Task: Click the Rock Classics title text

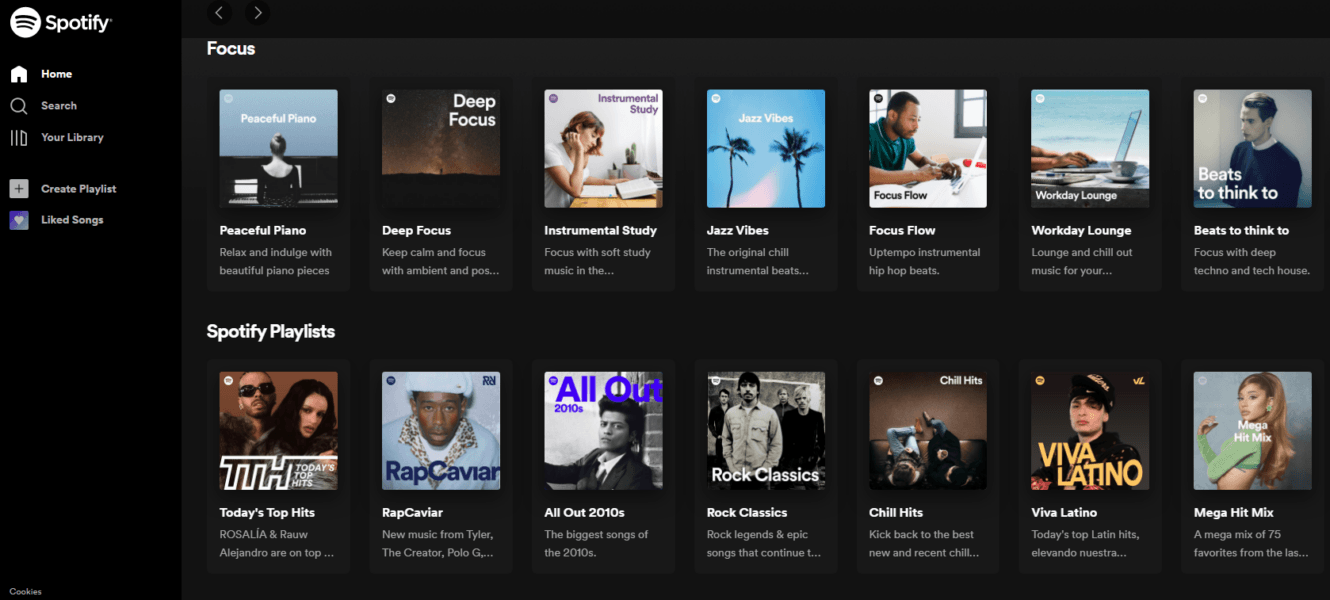Action: click(747, 513)
